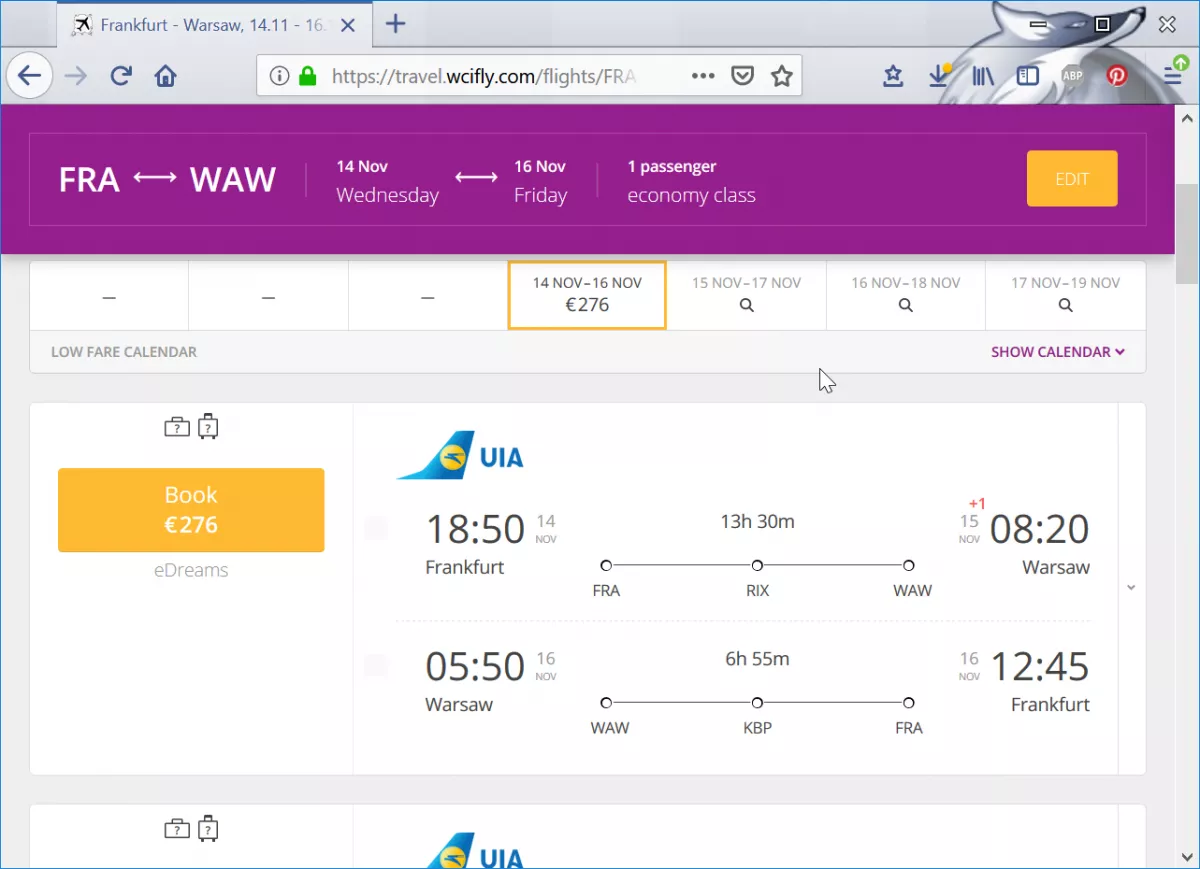This screenshot has width=1200, height=869.
Task: Expand SHOW CALENDAR chevron
Action: click(1120, 352)
